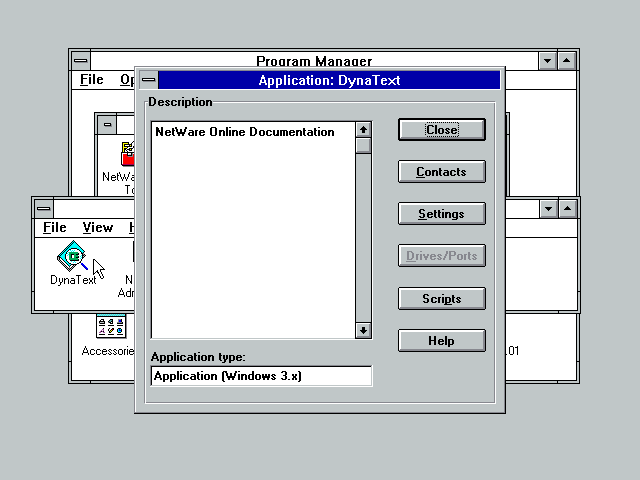
Task: Open the DynaText dialog control menu box
Action: 149,80
